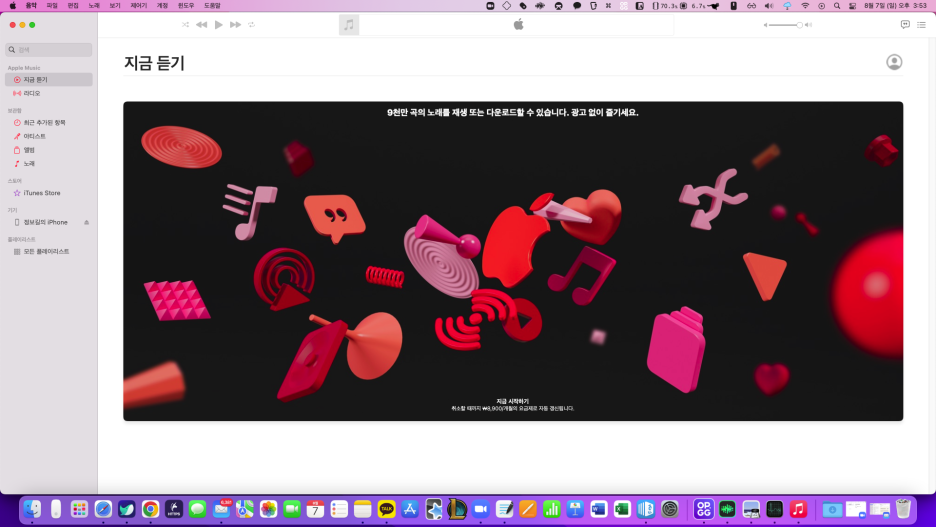Image resolution: width=936 pixels, height=527 pixels.
Task: Open Notes from the Dock
Action: point(362,509)
